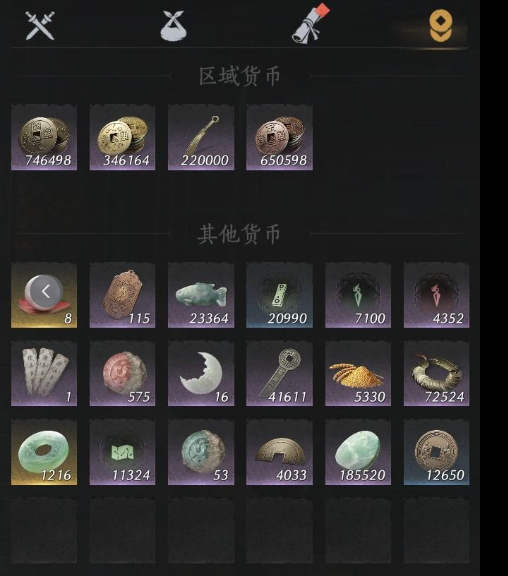Select the white crescent moon jade showing 16
The image size is (508, 576).
[x=201, y=373]
